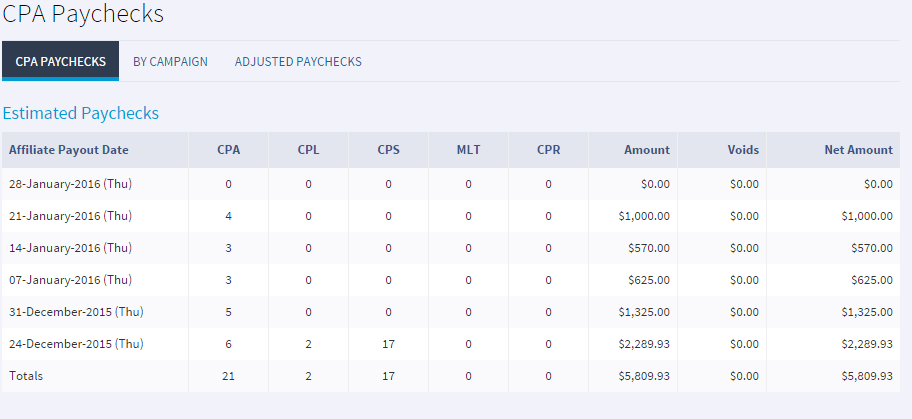Click the Amount column header
Image resolution: width=912 pixels, height=419 pixels.
coord(646,150)
